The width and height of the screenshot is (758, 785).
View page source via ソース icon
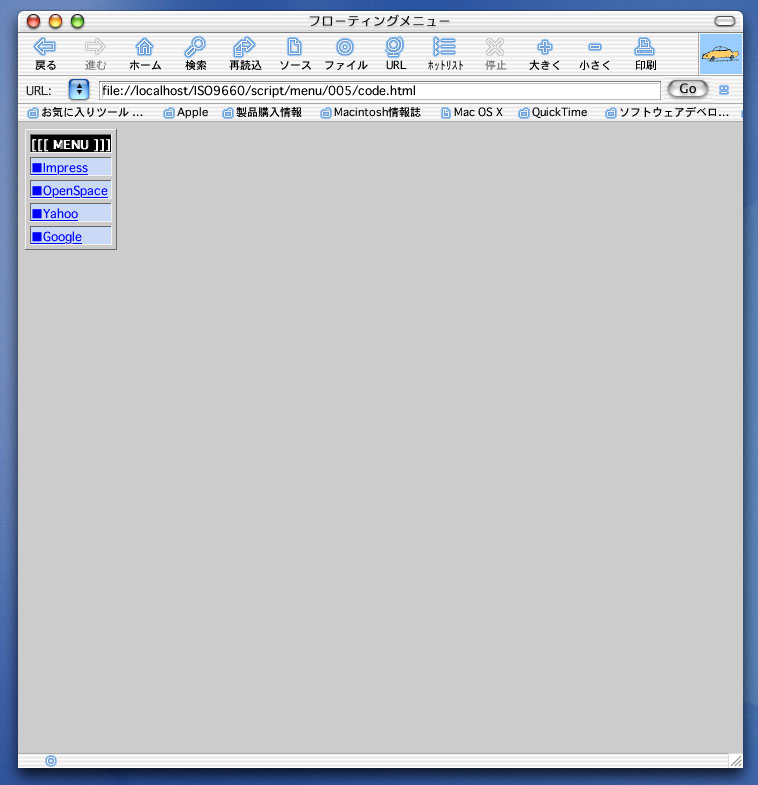pyautogui.click(x=294, y=47)
